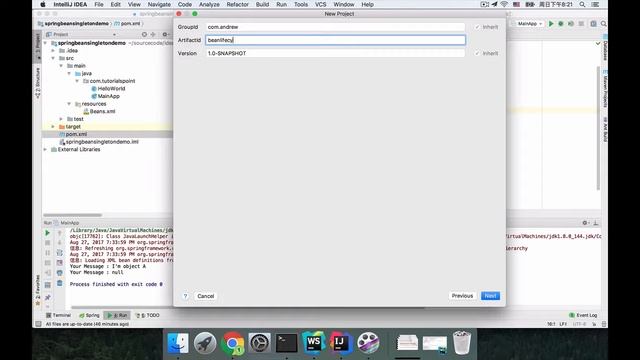Collapse the main folder arrow
This screenshot has height=360, width=640.
click(61, 66)
